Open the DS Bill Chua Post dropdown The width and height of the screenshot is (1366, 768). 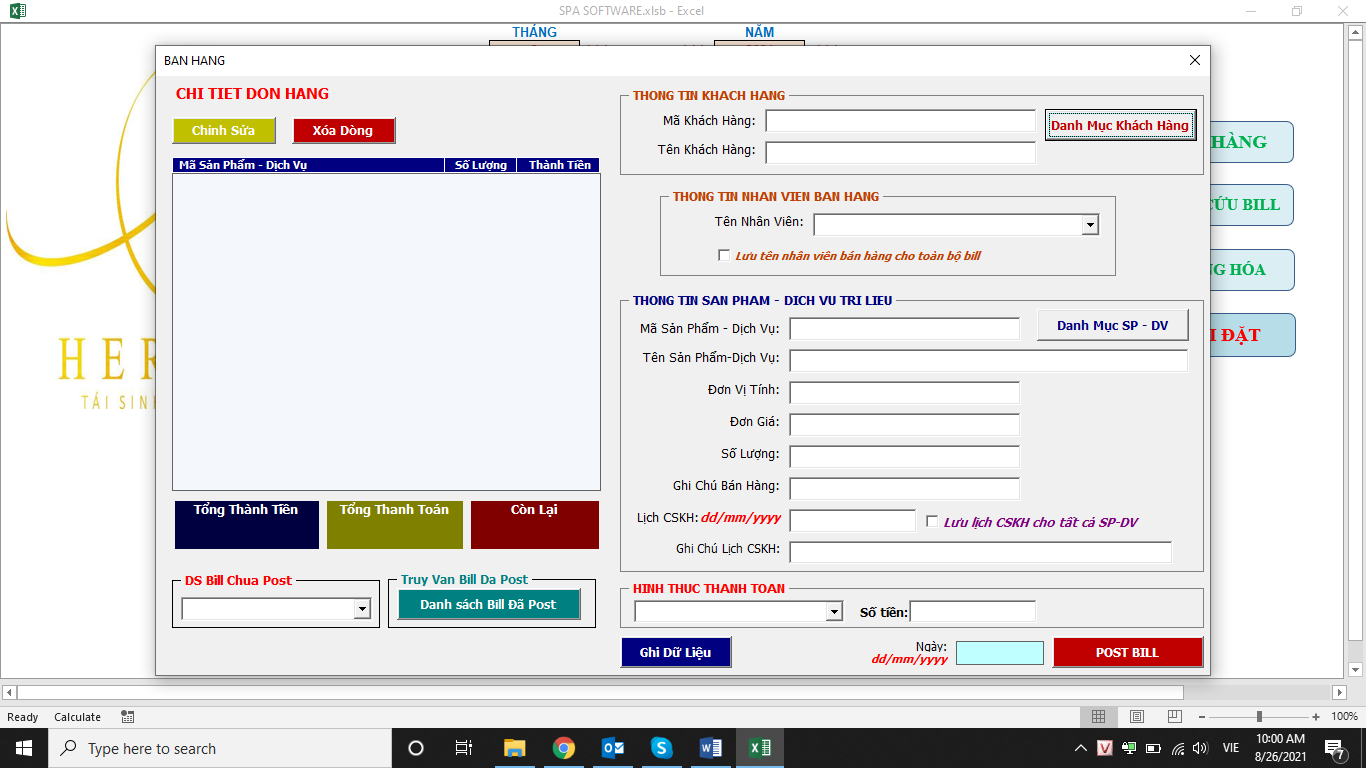click(x=362, y=609)
